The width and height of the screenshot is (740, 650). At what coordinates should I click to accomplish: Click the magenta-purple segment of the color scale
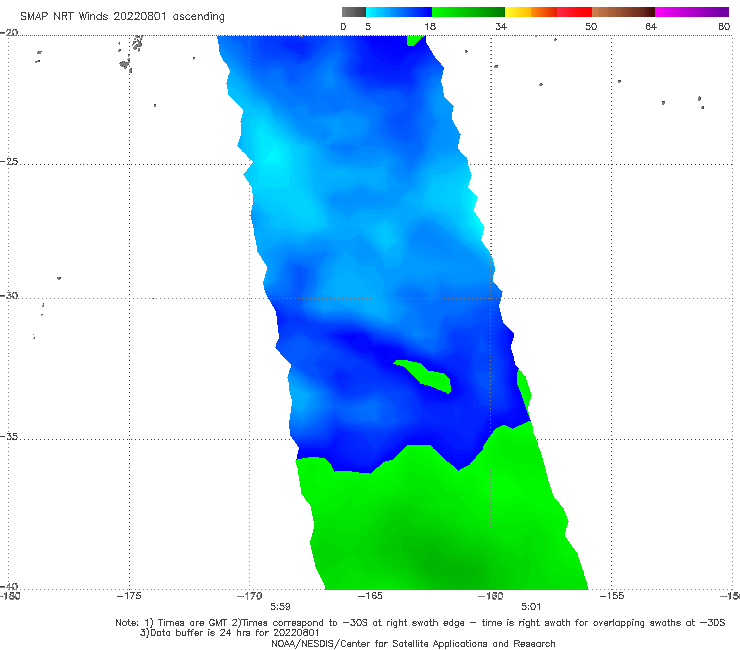[x=692, y=12]
